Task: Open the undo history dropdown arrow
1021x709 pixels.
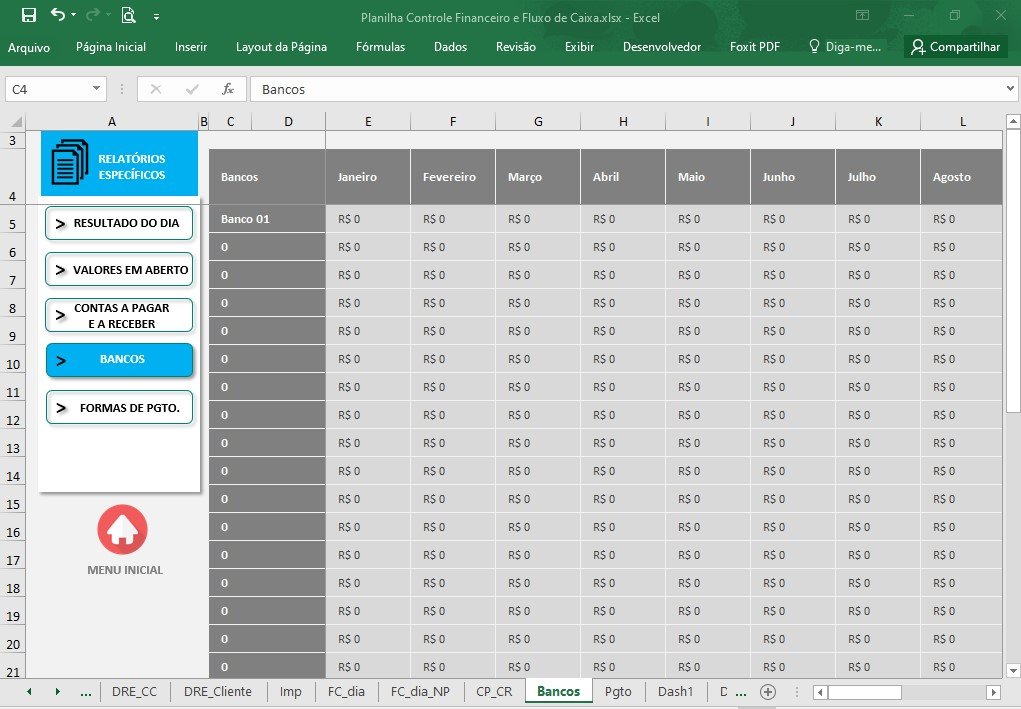Action: [74, 15]
